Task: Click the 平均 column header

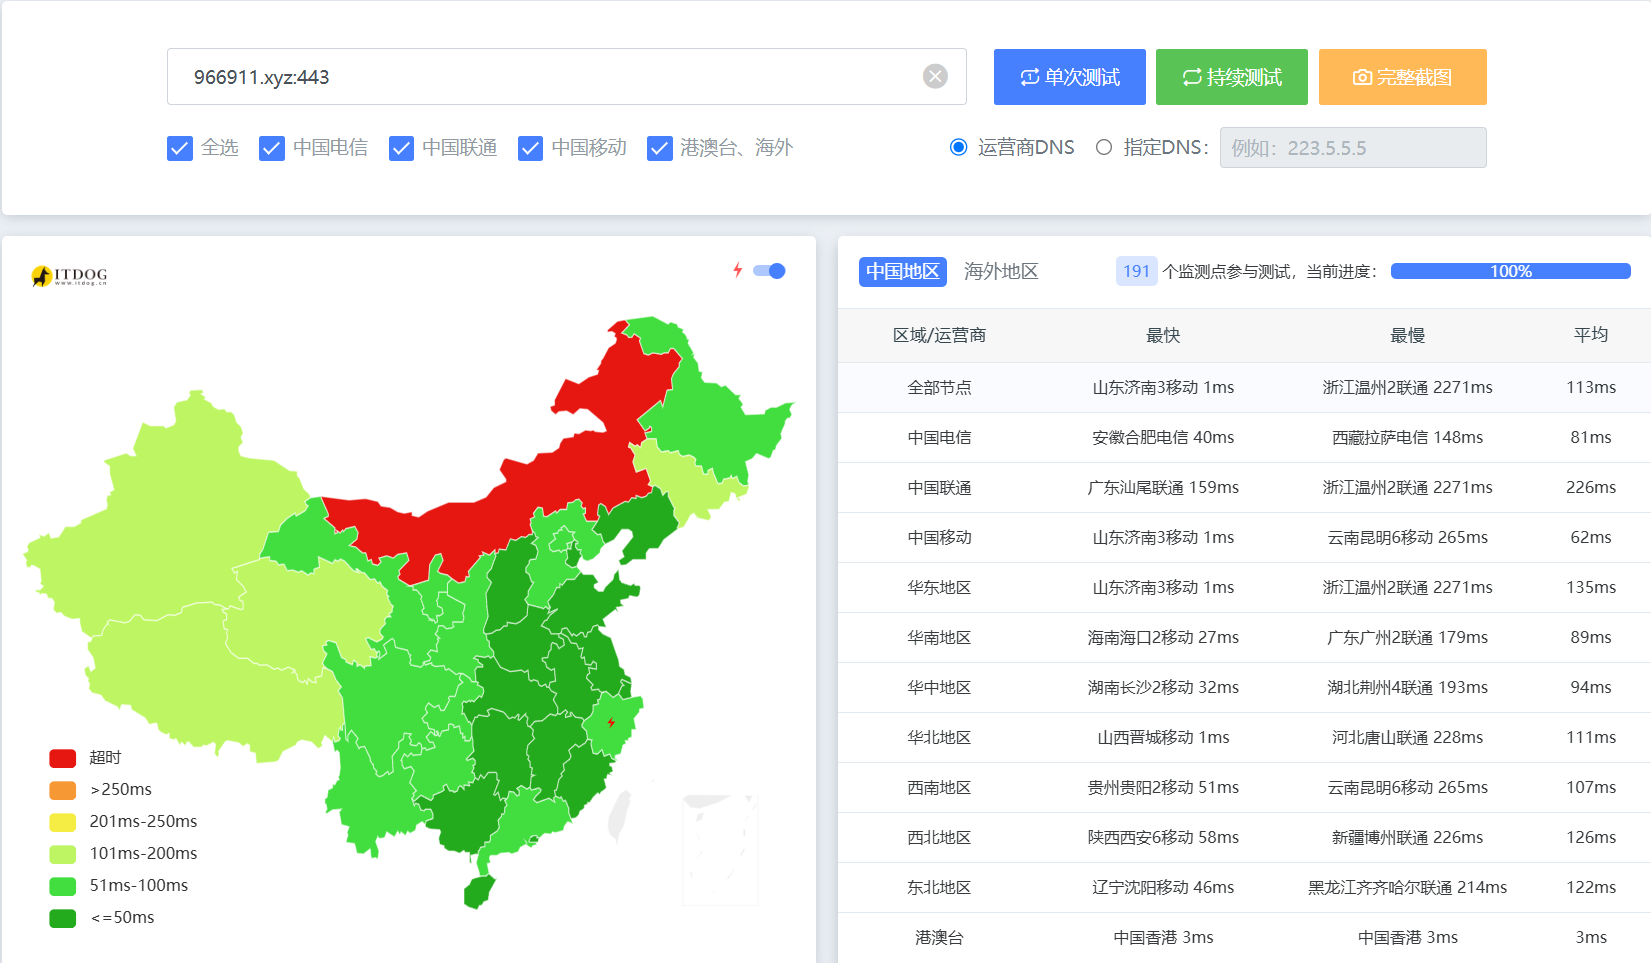Action: (1591, 335)
